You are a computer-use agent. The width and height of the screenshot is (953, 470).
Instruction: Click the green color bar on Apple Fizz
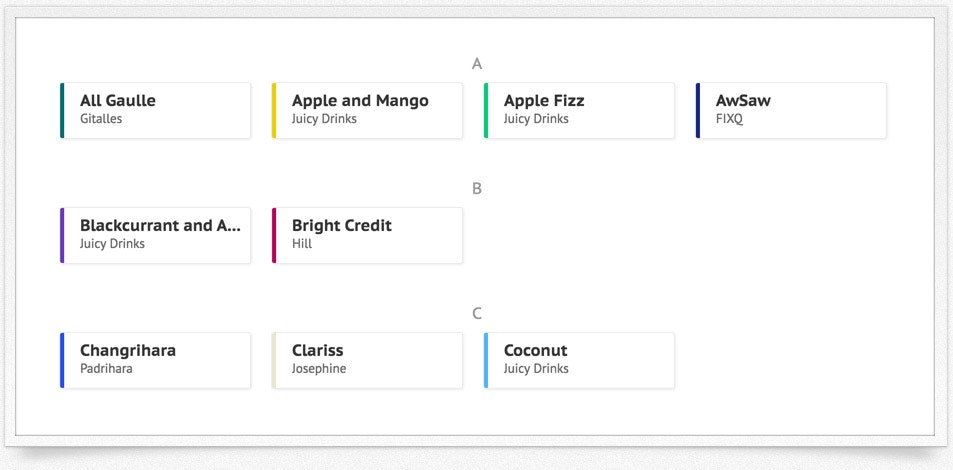486,110
